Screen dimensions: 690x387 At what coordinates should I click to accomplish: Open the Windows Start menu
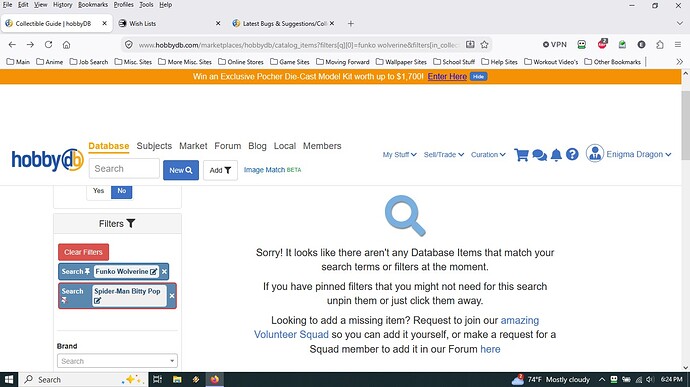9,380
